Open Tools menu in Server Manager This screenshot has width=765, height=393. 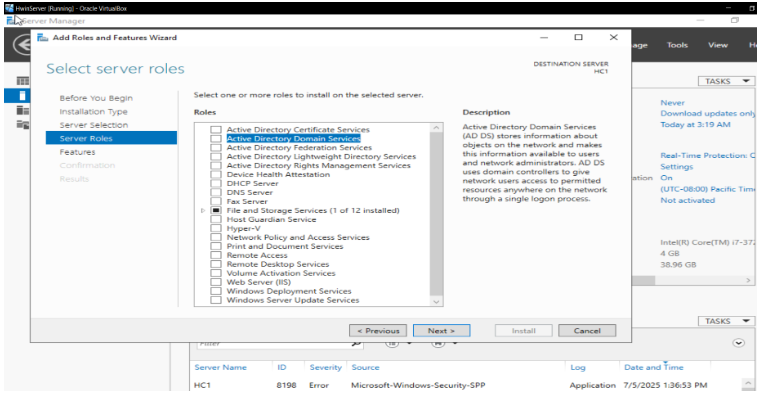(677, 45)
